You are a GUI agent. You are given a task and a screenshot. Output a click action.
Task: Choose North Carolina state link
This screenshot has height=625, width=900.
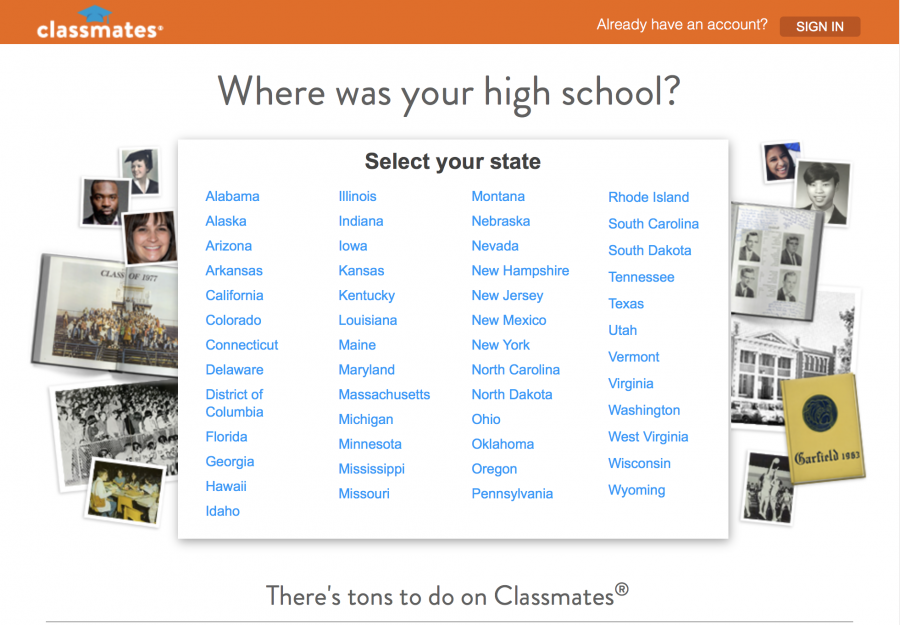click(x=516, y=369)
